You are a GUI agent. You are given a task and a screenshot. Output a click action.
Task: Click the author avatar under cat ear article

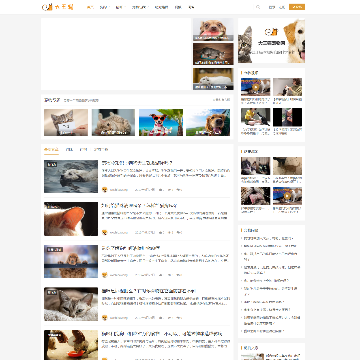(105, 232)
